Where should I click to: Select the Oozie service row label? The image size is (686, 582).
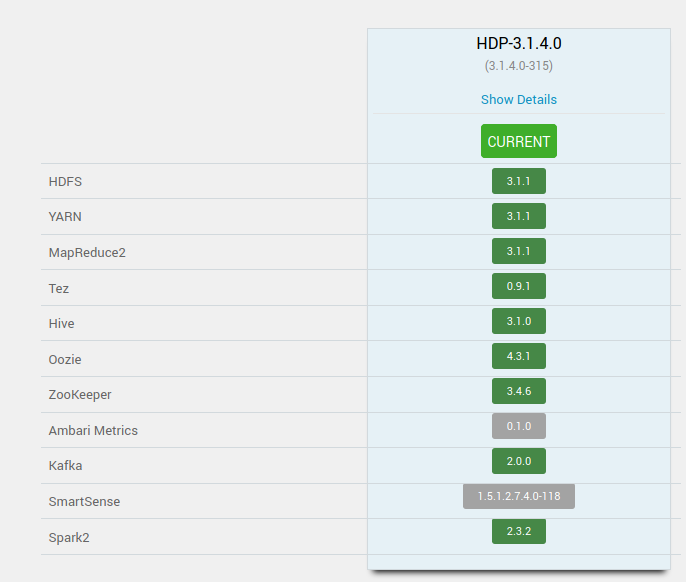click(x=65, y=359)
